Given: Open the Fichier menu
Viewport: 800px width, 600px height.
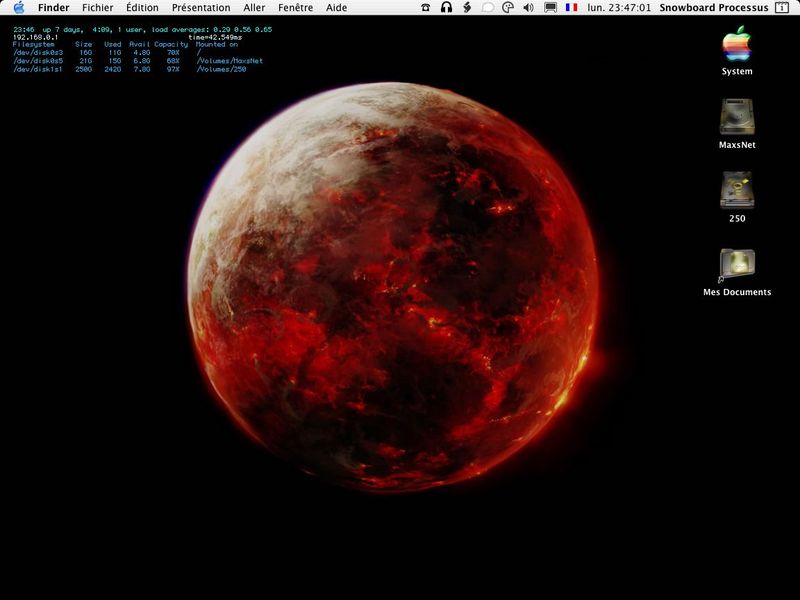Looking at the screenshot, I should pyautogui.click(x=97, y=8).
